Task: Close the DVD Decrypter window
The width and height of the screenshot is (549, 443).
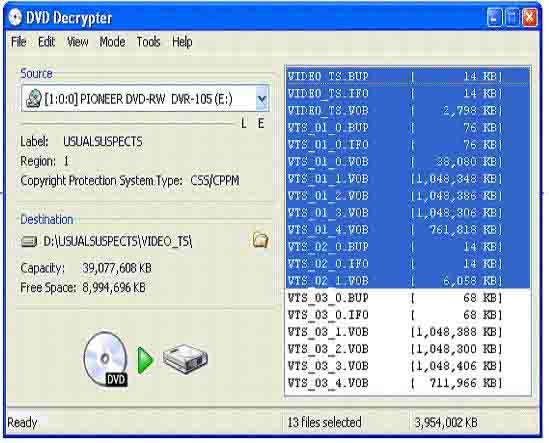Action: 529,17
